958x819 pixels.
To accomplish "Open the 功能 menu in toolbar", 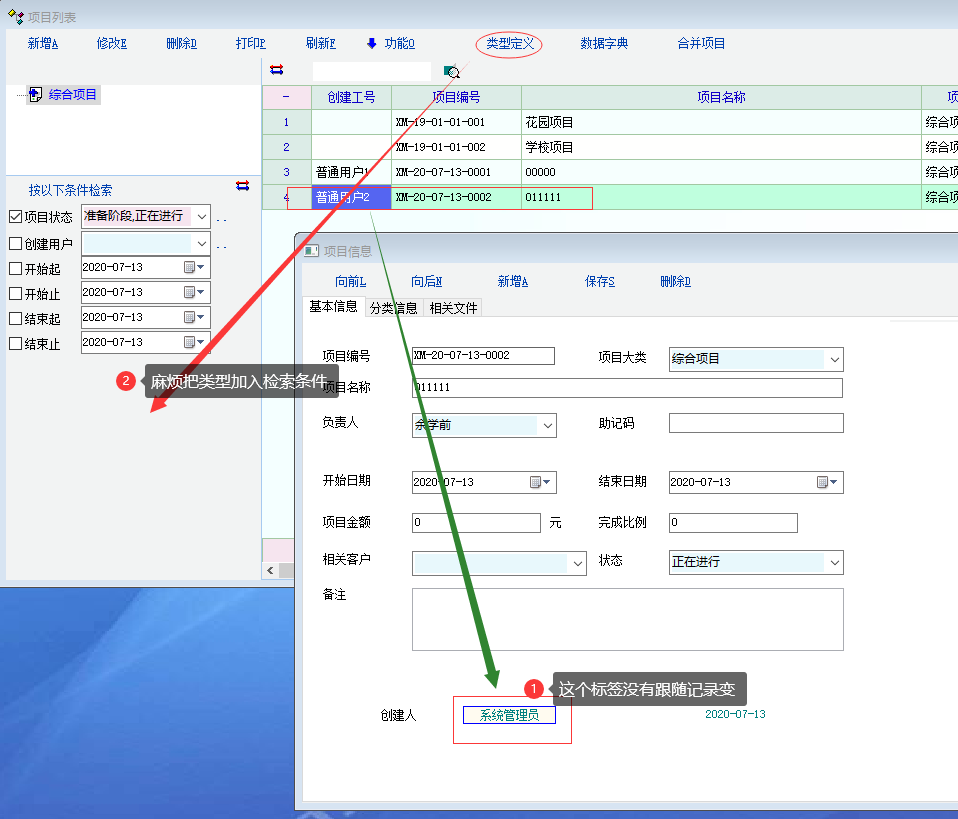I will coord(391,44).
